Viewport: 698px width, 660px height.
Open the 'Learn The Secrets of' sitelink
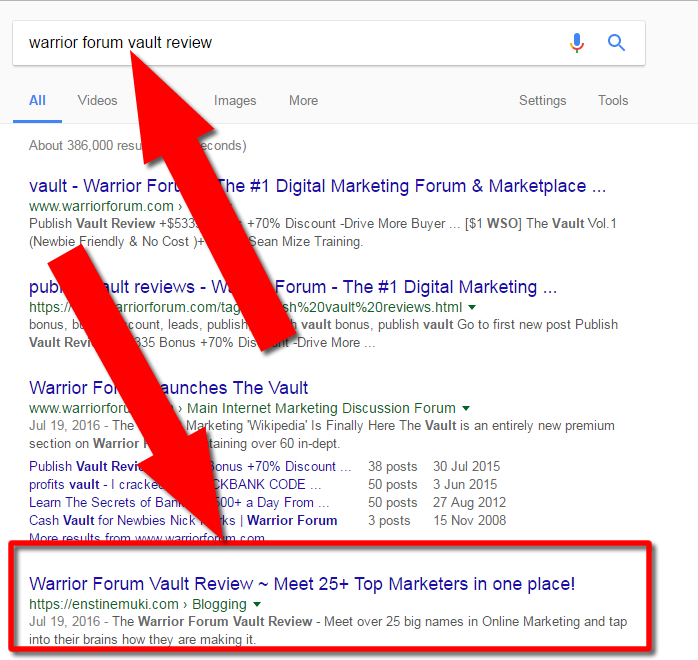pyautogui.click(x=179, y=502)
